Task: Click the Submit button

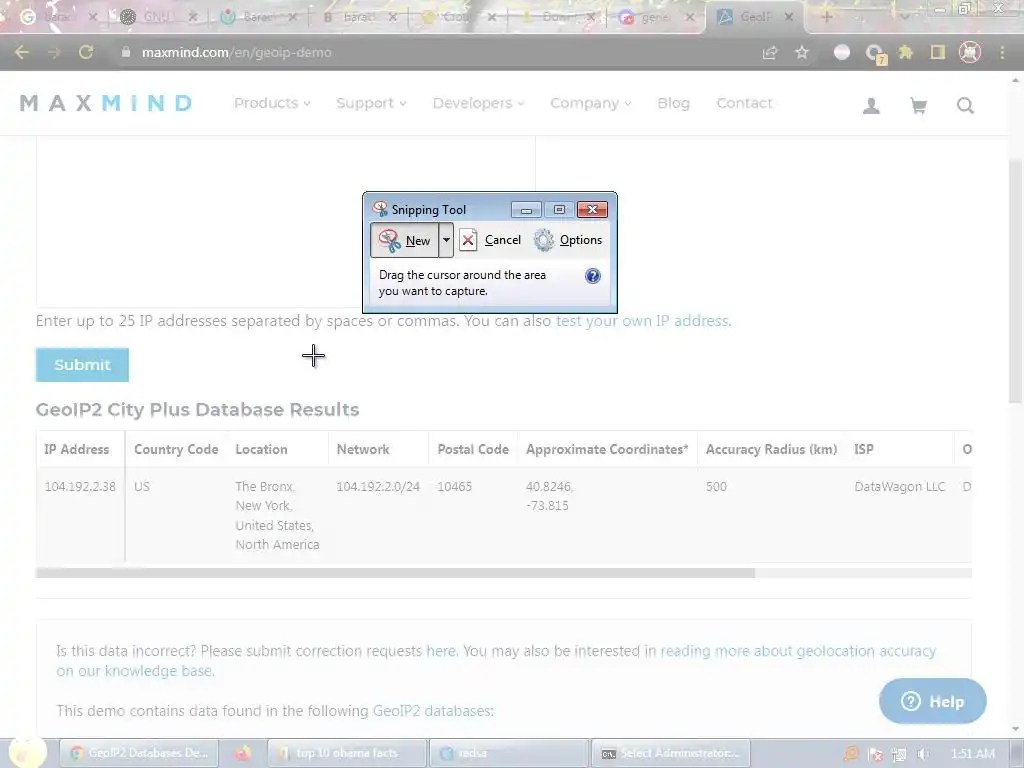Action: [82, 365]
